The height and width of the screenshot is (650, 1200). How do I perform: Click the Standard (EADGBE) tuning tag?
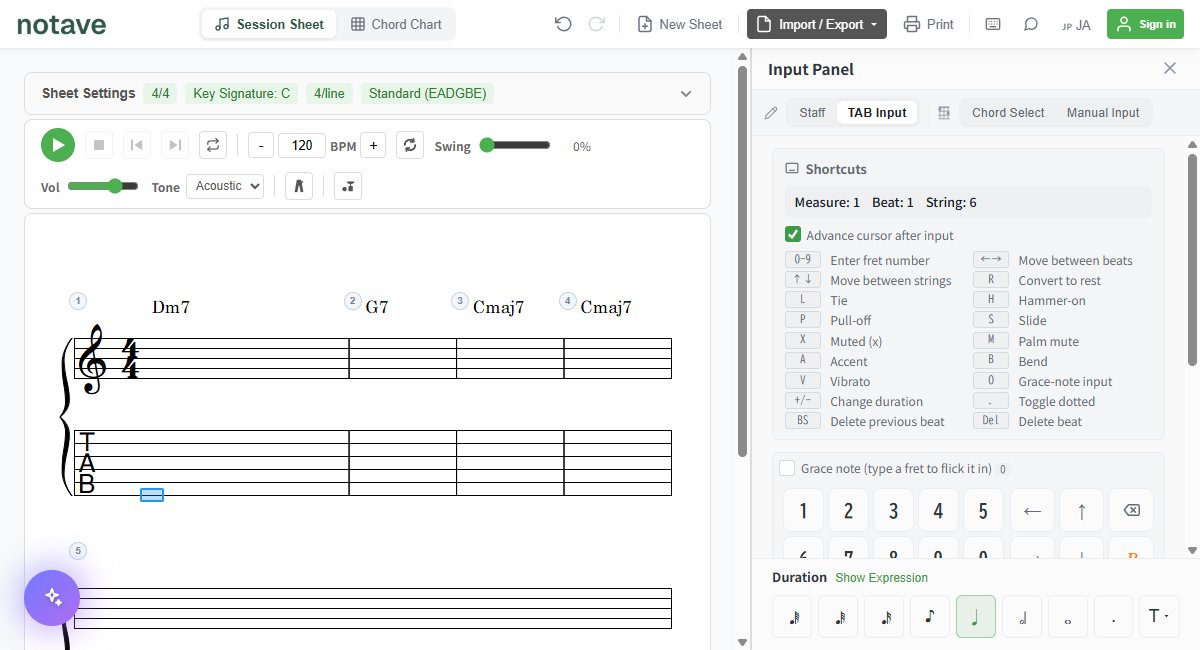click(428, 93)
